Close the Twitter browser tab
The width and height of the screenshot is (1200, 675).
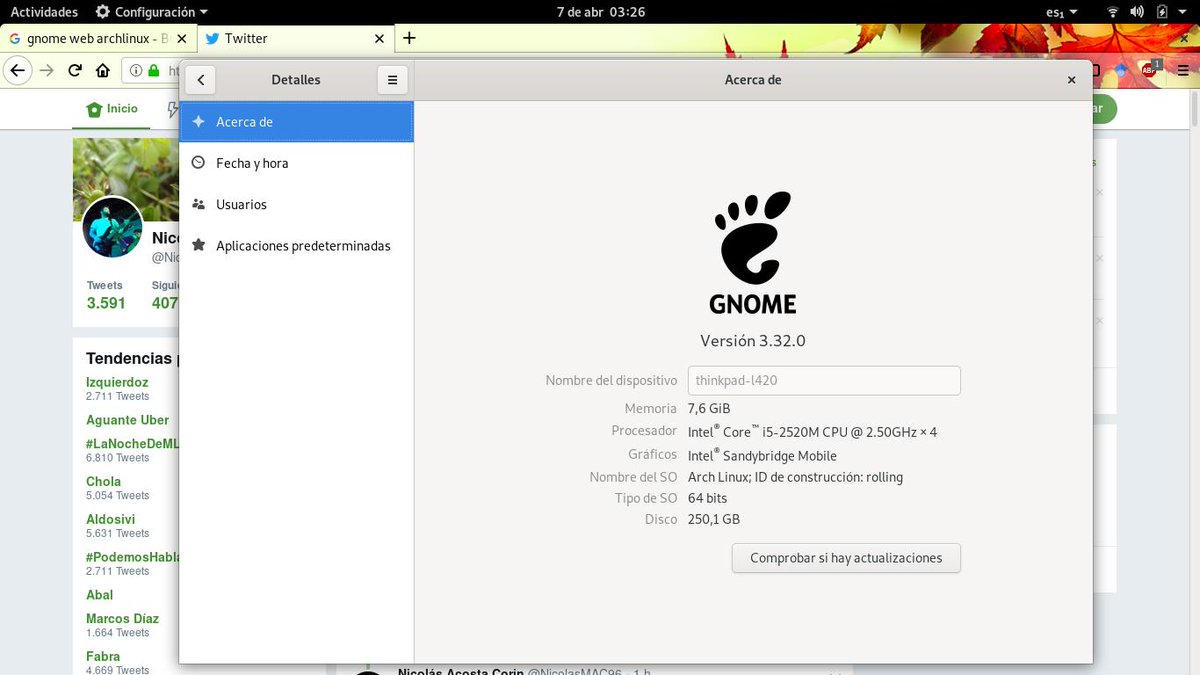[379, 38]
